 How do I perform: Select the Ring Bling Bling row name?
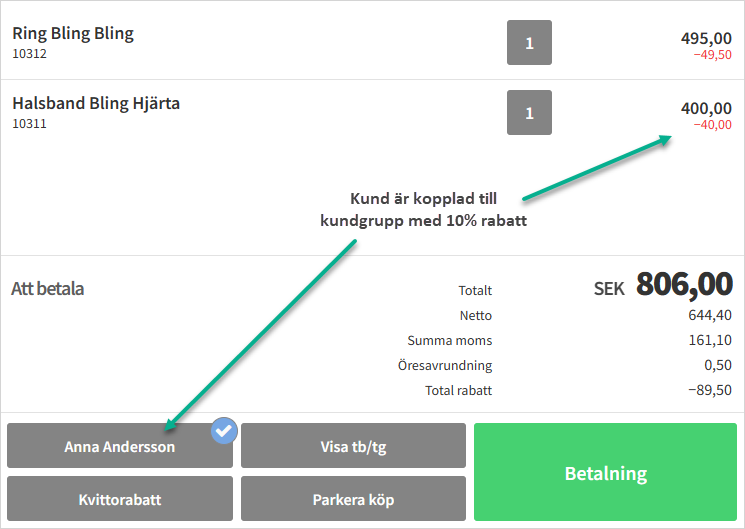coord(73,33)
